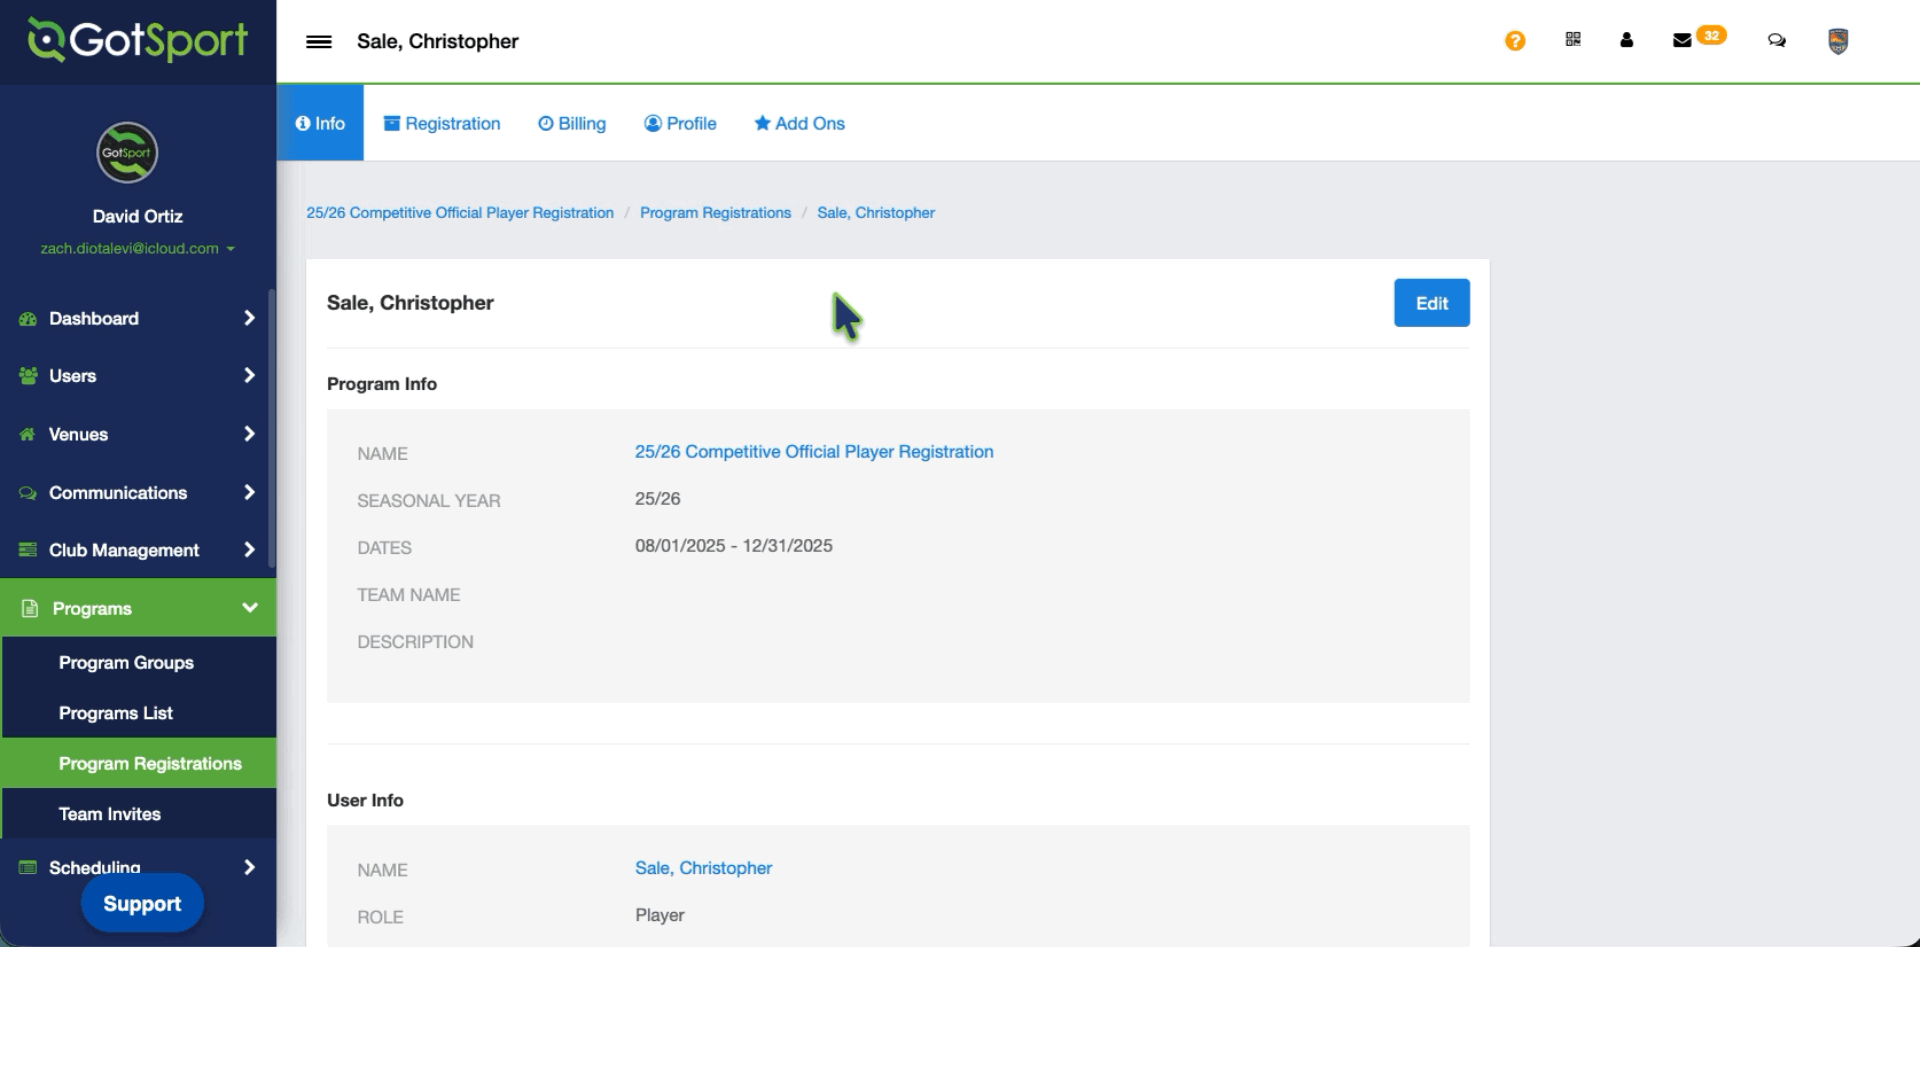Image resolution: width=1920 pixels, height=1080 pixels.
Task: Open the mail inbox envelope icon
Action: 1682,40
